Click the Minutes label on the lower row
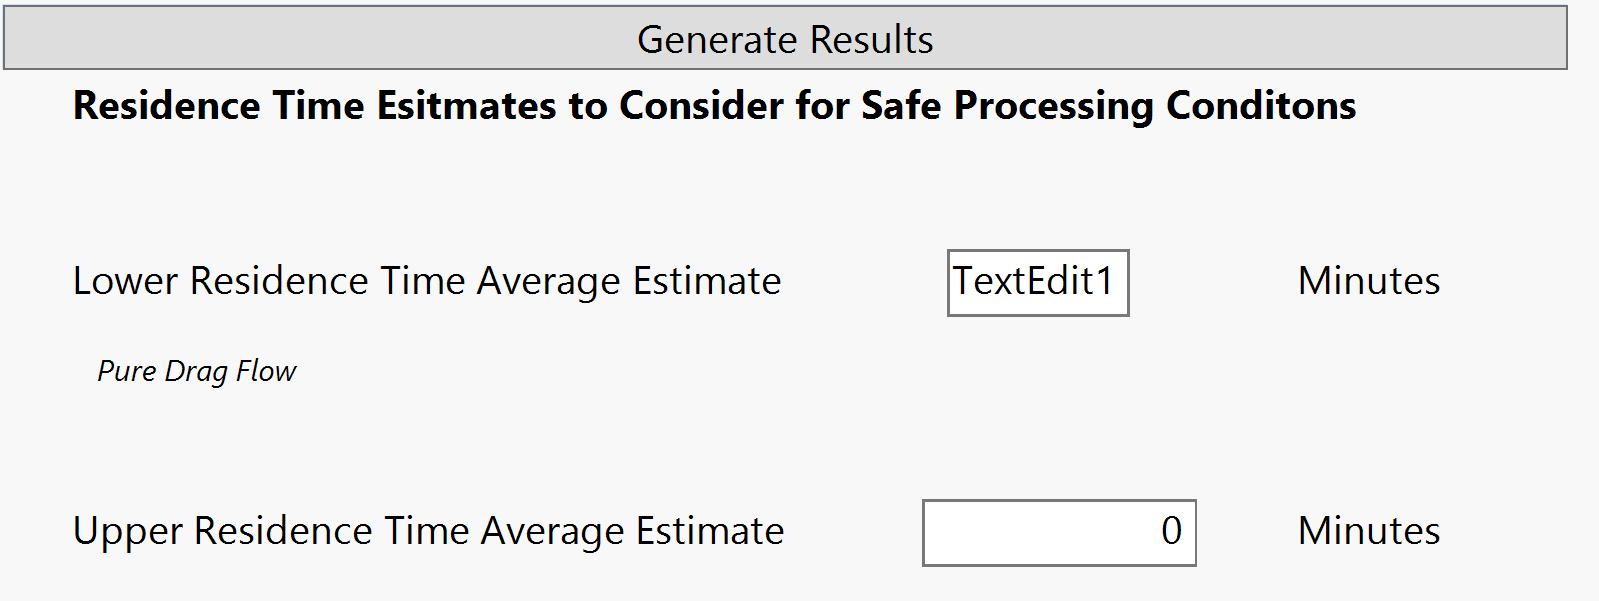The height and width of the screenshot is (601, 1599). click(1367, 532)
